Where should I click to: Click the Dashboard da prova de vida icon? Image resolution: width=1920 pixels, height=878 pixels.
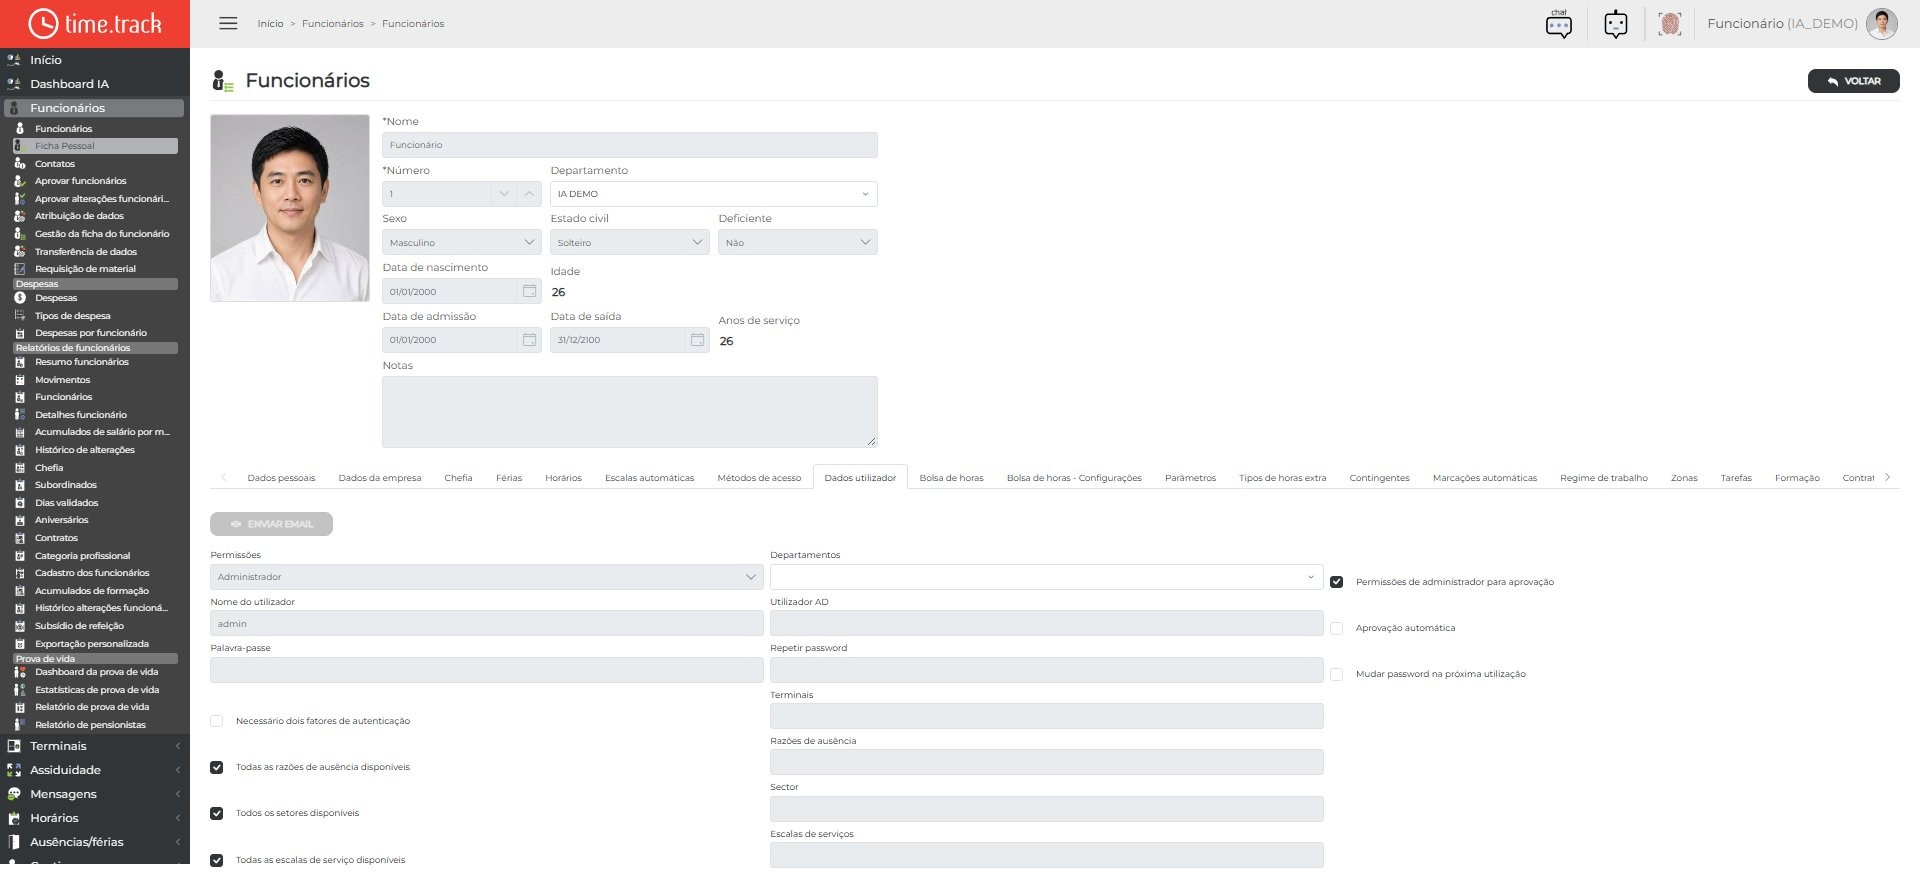20,672
